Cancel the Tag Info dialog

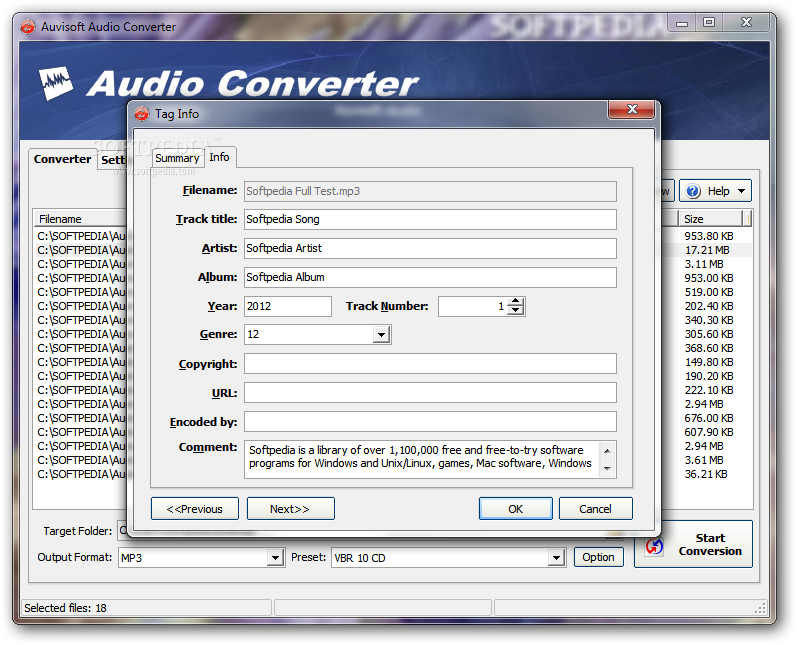(x=596, y=509)
